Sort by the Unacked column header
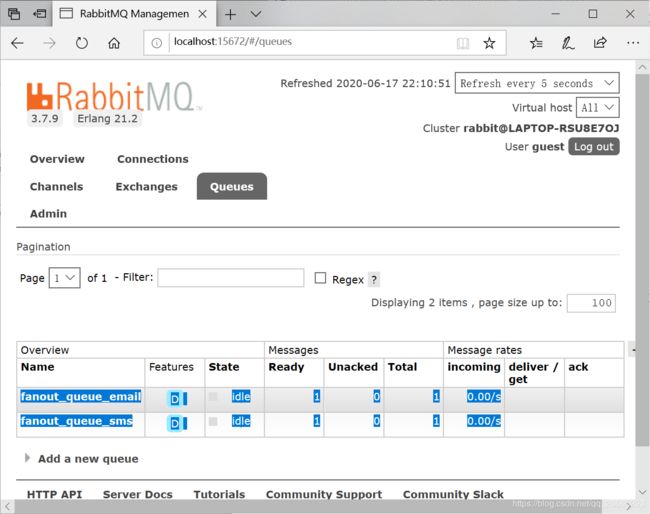650x514 pixels. [353, 367]
